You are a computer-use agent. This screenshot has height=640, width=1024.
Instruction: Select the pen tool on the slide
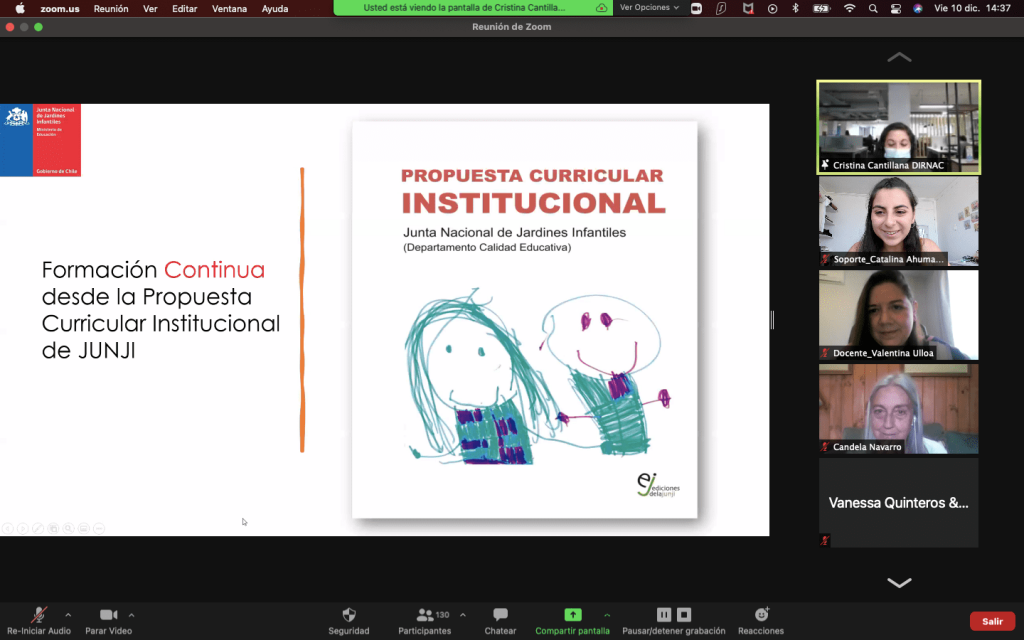[38, 528]
